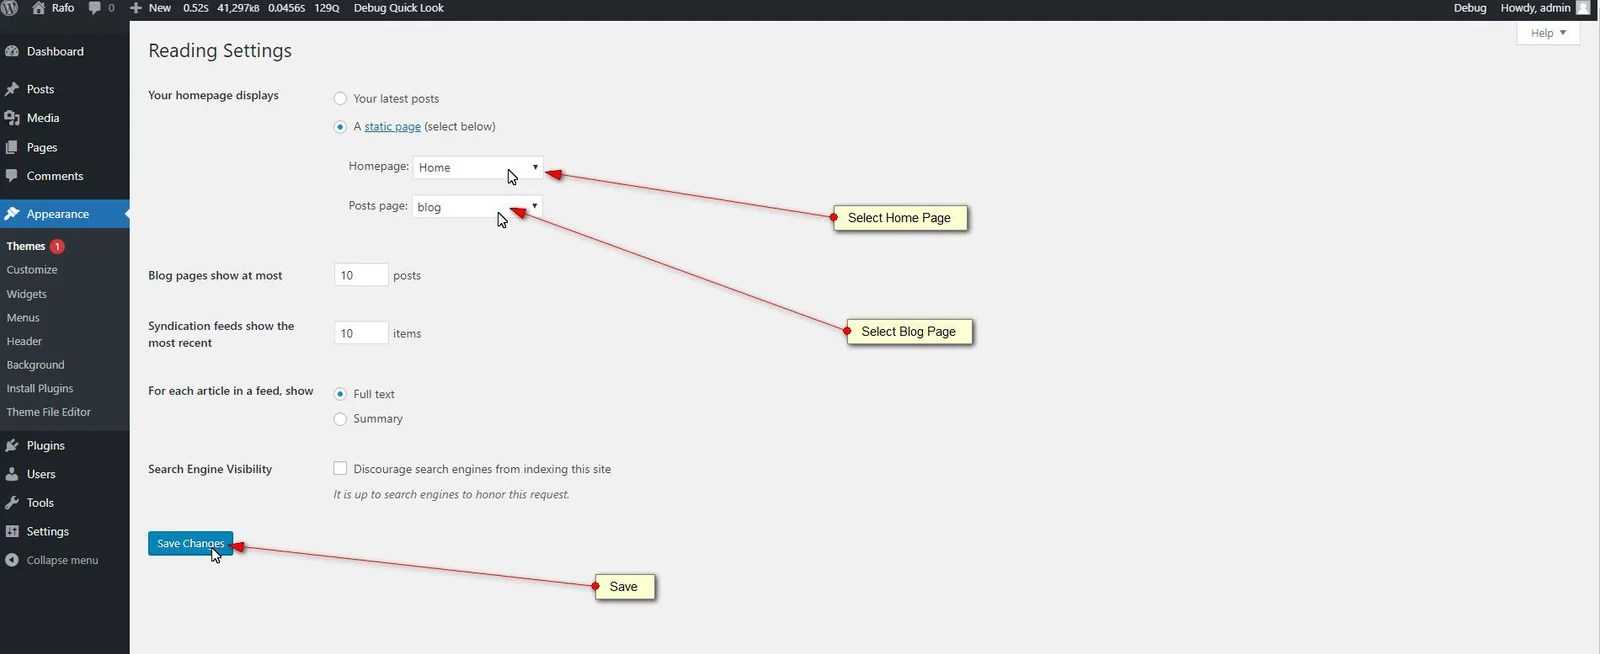Click the WordPress logo icon
The height and width of the screenshot is (654, 1600).
(x=10, y=7)
